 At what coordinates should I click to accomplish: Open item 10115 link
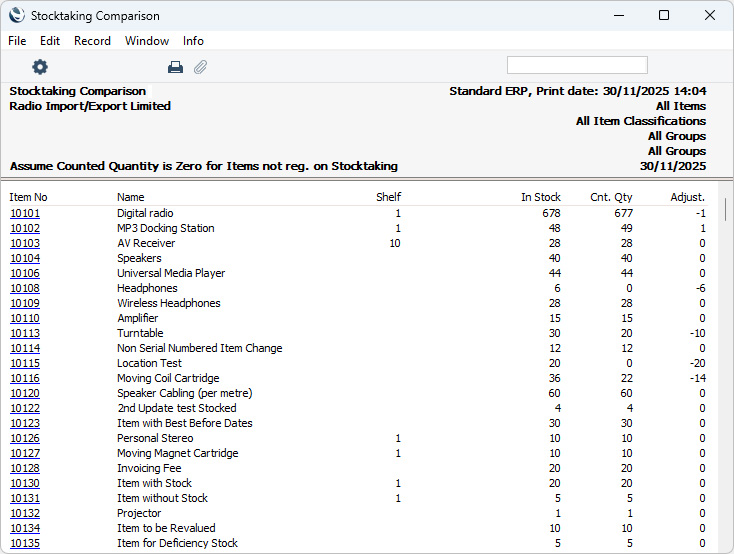(25, 363)
